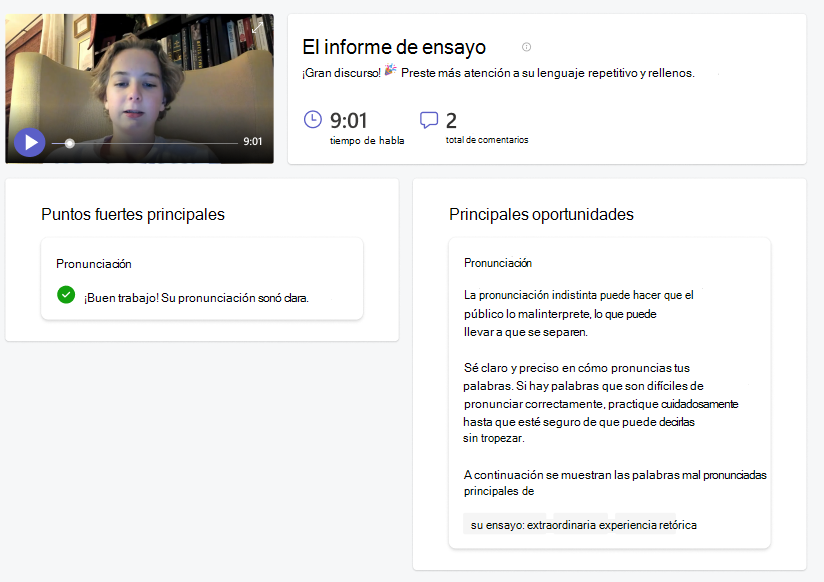Screen dimensions: 824x582
Task: Click the Pronunciación title under opportunities
Action: (498, 263)
